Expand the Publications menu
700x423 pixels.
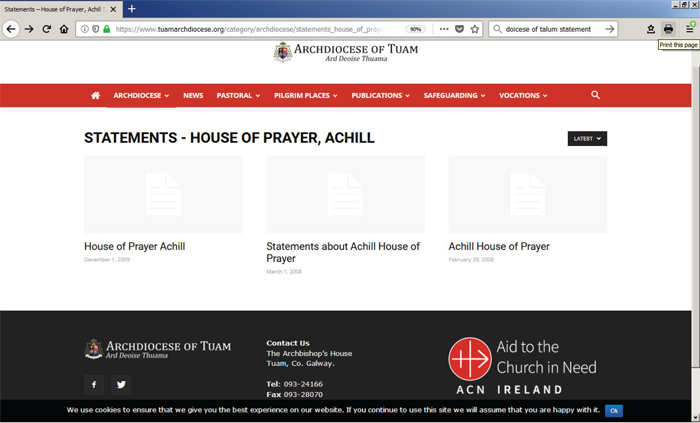click(x=380, y=95)
